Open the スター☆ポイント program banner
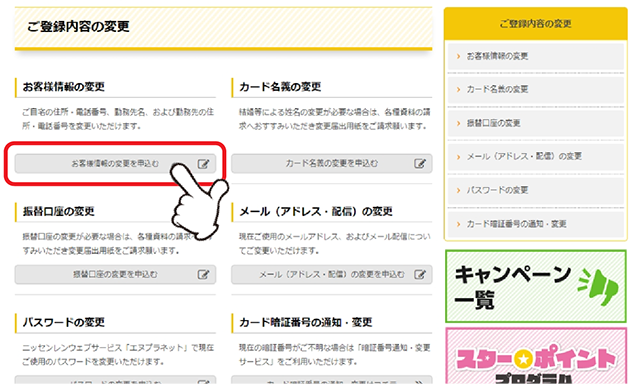639x384 pixels. 536,356
